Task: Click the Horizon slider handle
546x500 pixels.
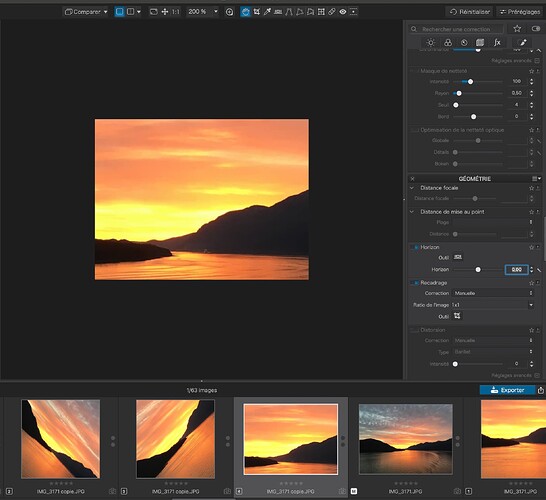Action: point(478,269)
